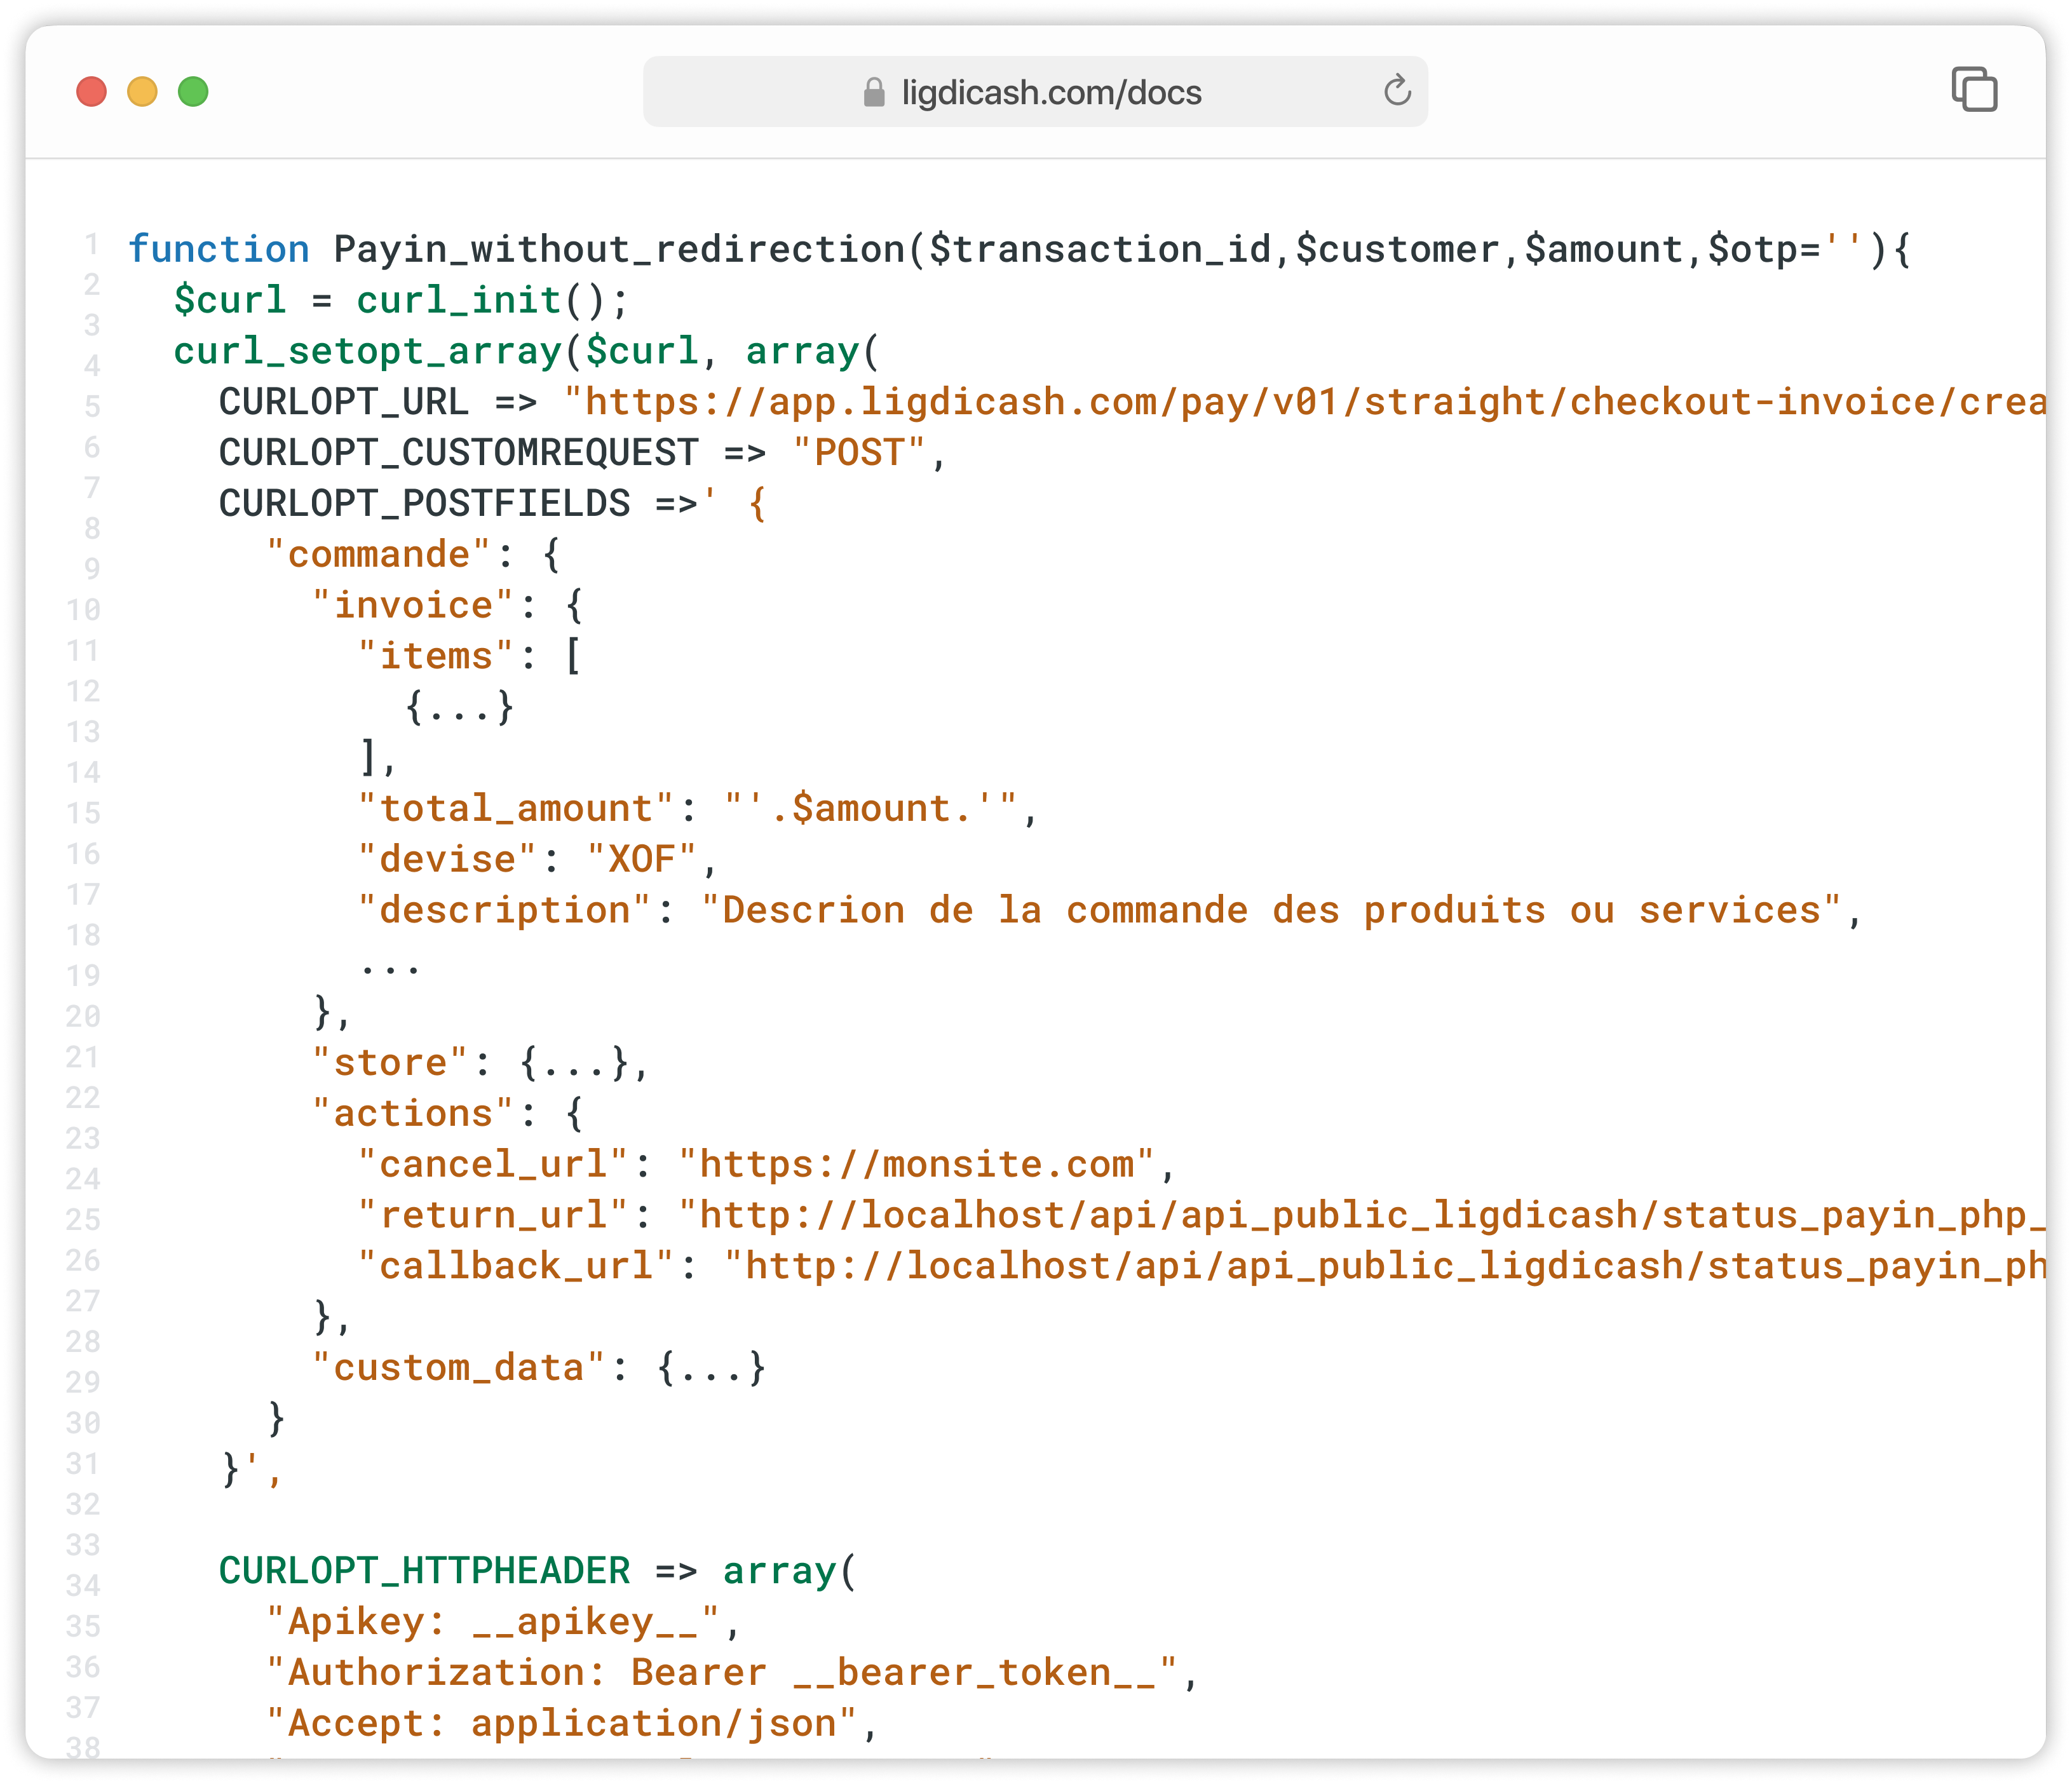
Task: Select the POST request method string
Action: pyautogui.click(x=857, y=452)
